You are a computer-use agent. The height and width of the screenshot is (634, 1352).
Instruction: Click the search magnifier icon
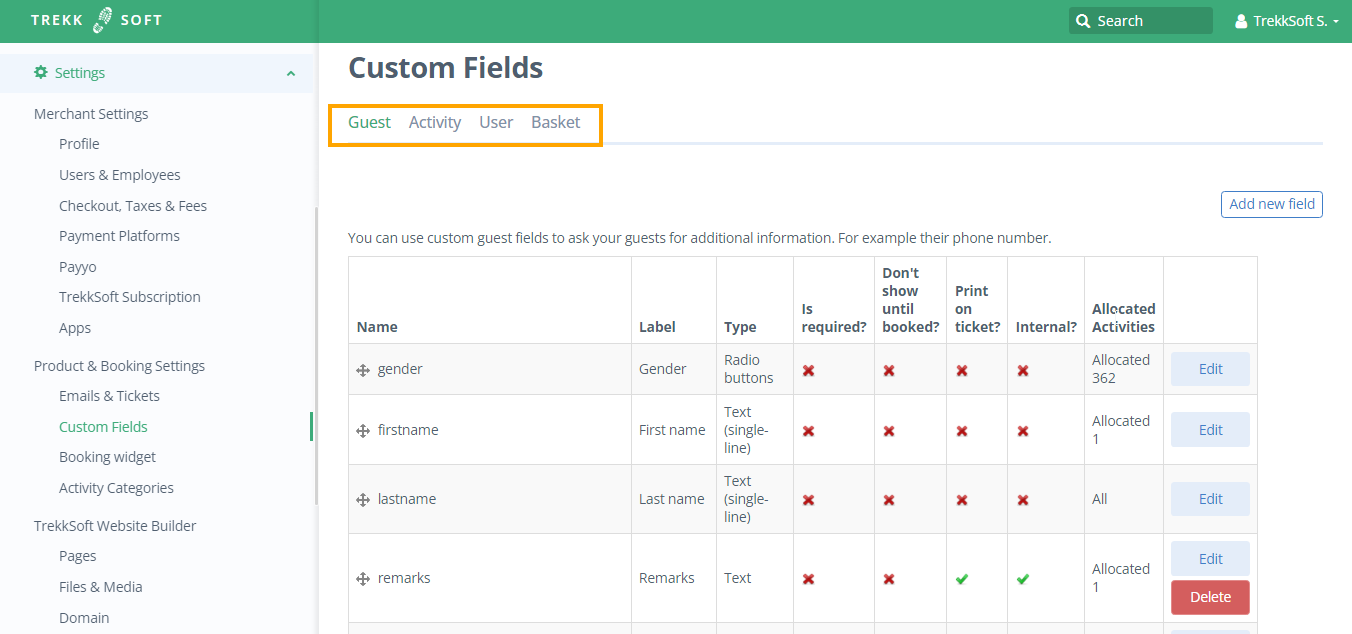(x=1083, y=21)
